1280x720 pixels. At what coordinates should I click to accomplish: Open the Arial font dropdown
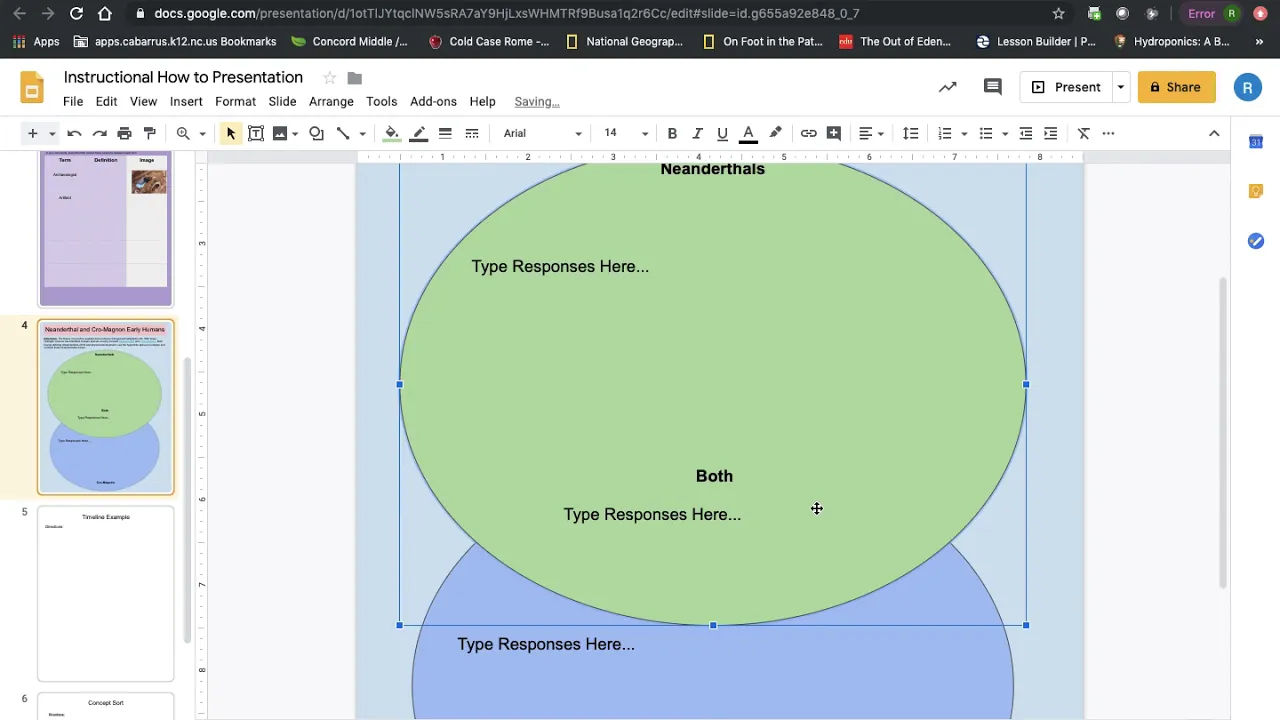click(542, 133)
